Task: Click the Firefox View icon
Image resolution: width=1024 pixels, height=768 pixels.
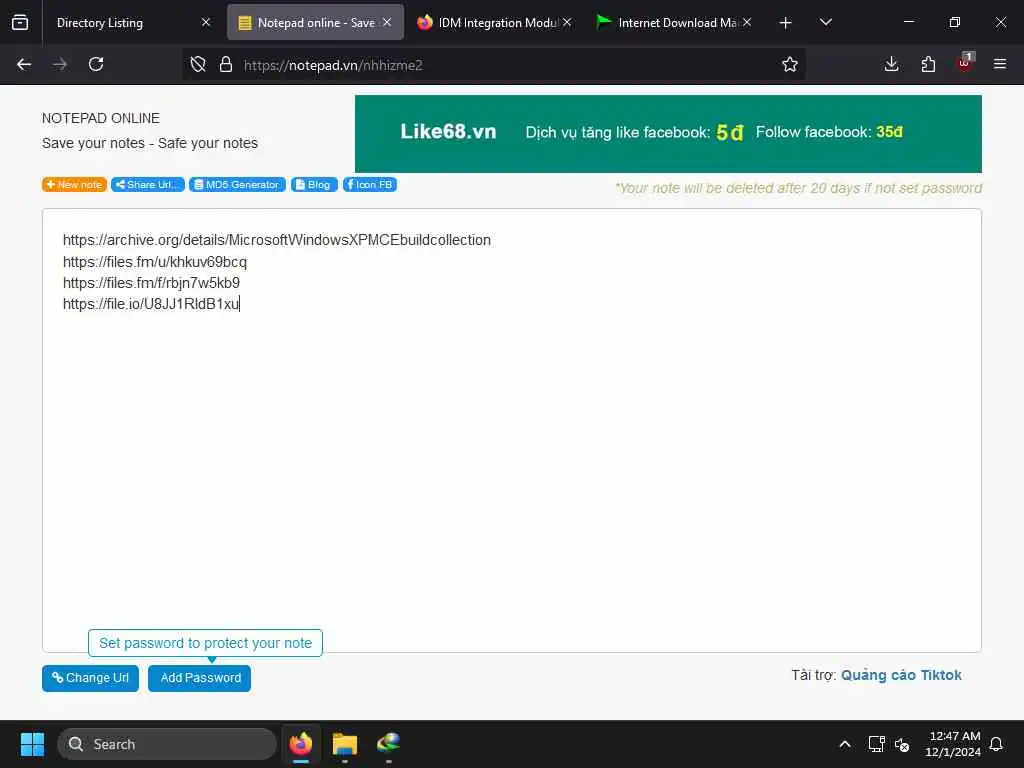Action: 20,22
